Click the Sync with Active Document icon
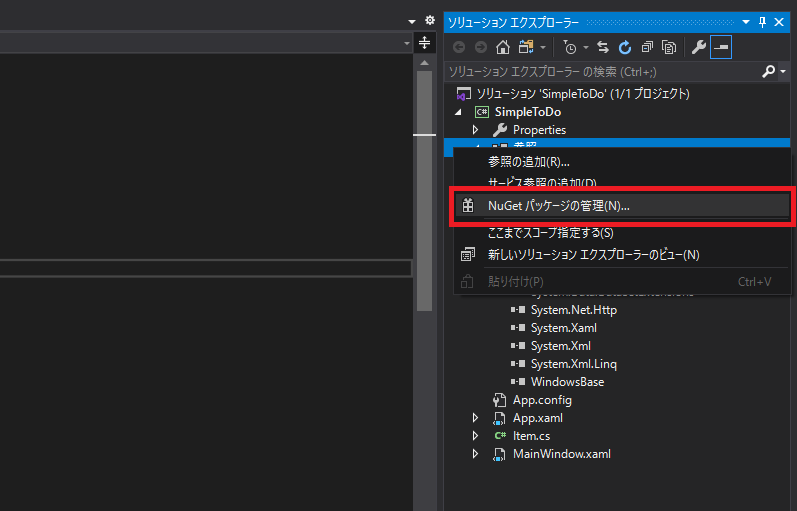This screenshot has height=511, width=797. click(603, 47)
